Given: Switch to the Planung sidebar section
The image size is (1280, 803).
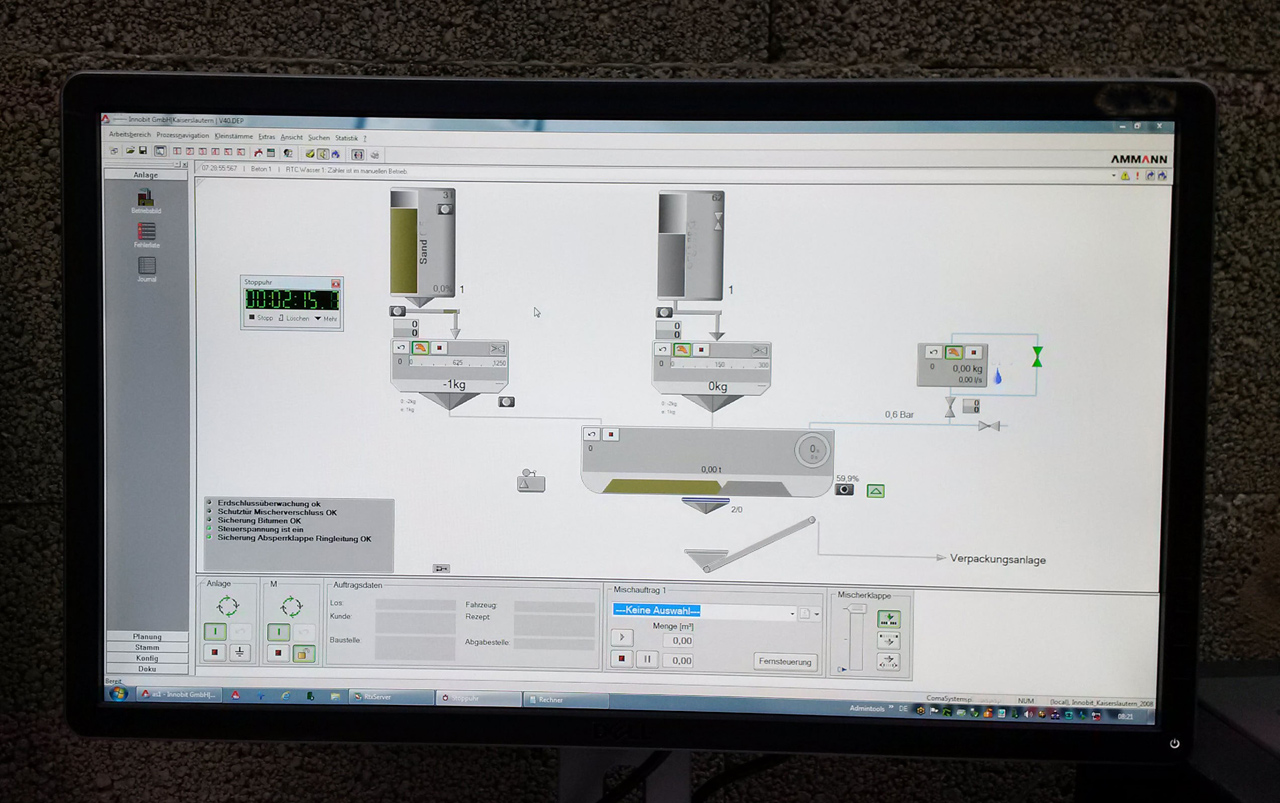Looking at the screenshot, I should pyautogui.click(x=147, y=636).
